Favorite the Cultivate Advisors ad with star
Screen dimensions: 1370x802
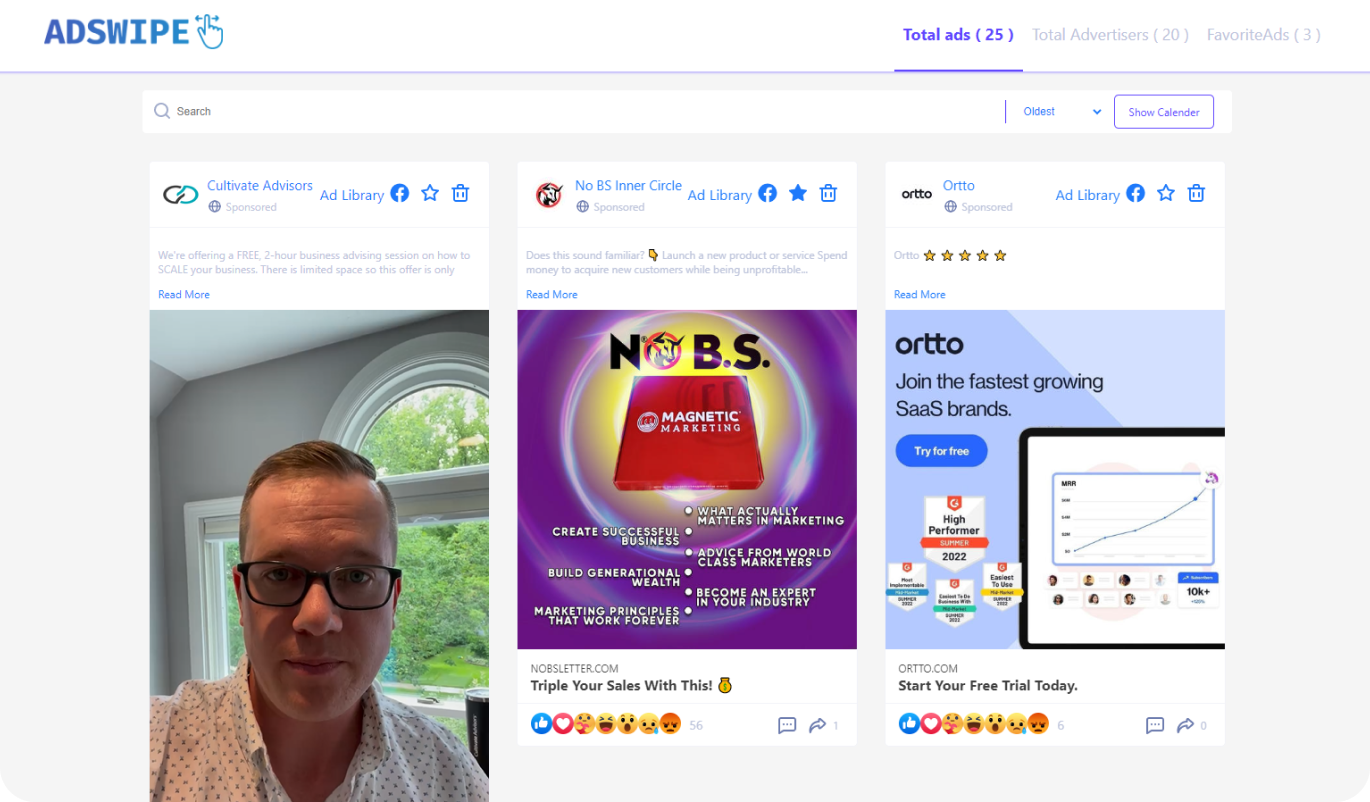pyautogui.click(x=430, y=193)
